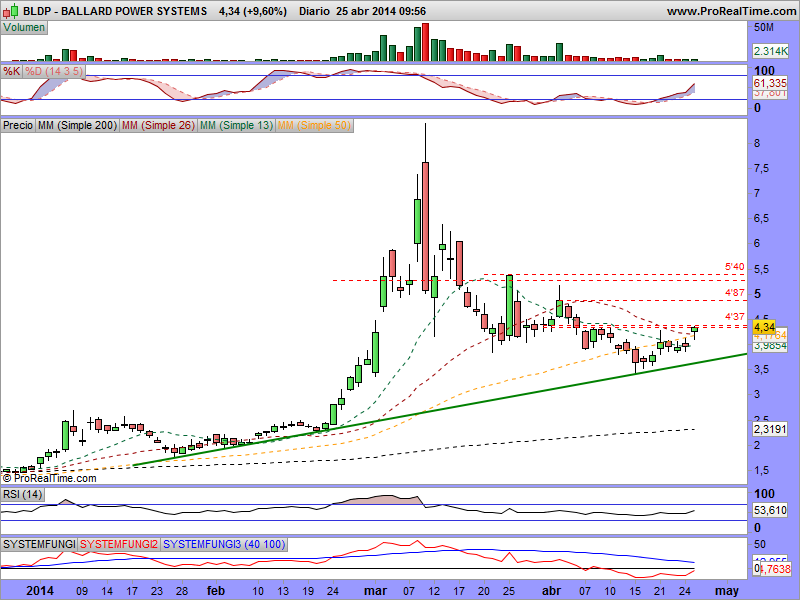Click the mar month label on time axis
The image size is (800, 600).
(376, 591)
